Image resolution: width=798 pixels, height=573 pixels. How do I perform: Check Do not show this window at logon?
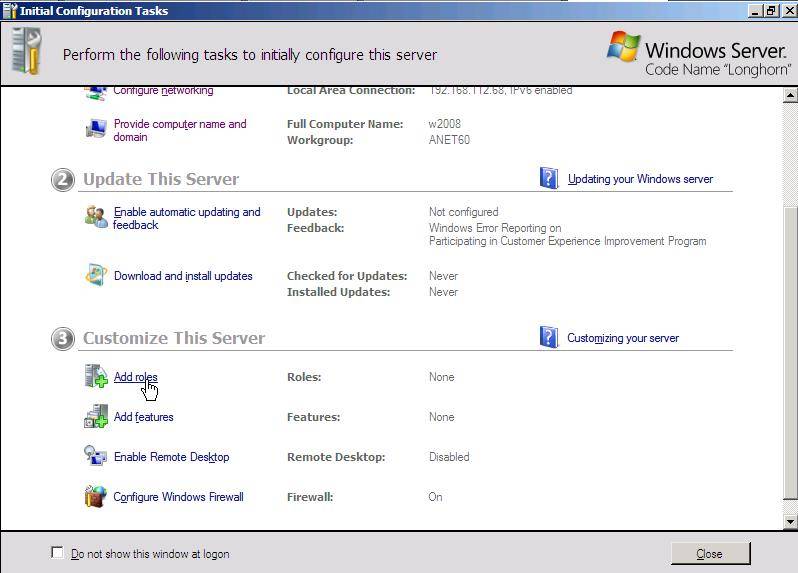point(58,553)
